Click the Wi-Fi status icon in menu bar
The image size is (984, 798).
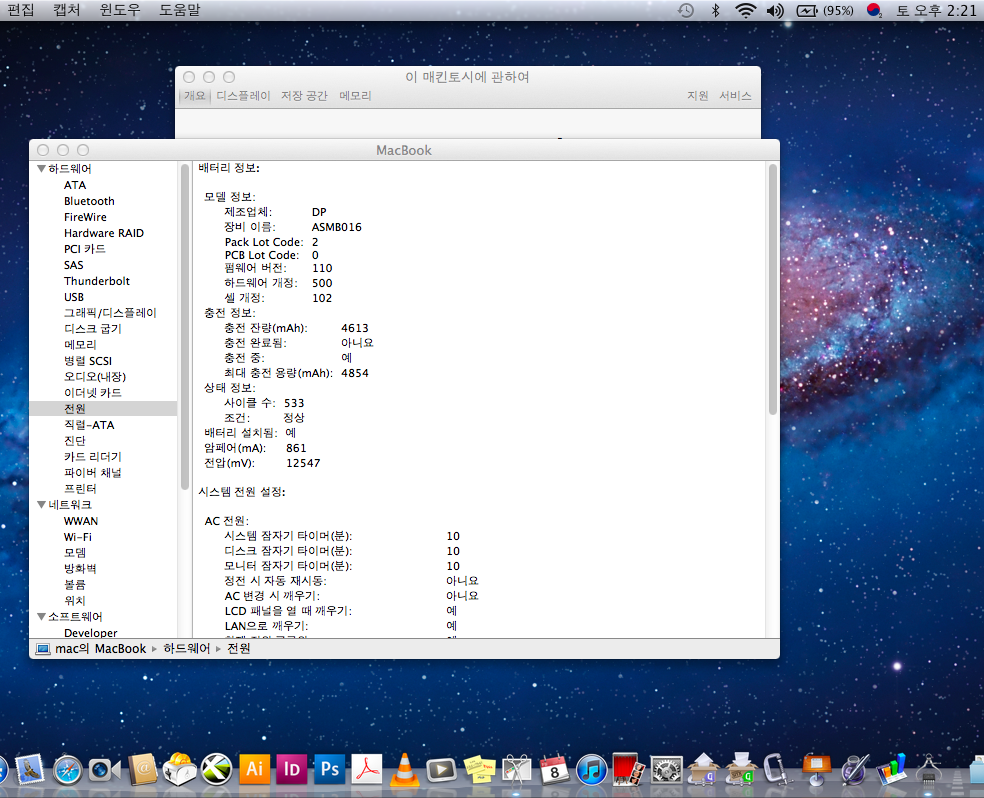(745, 10)
